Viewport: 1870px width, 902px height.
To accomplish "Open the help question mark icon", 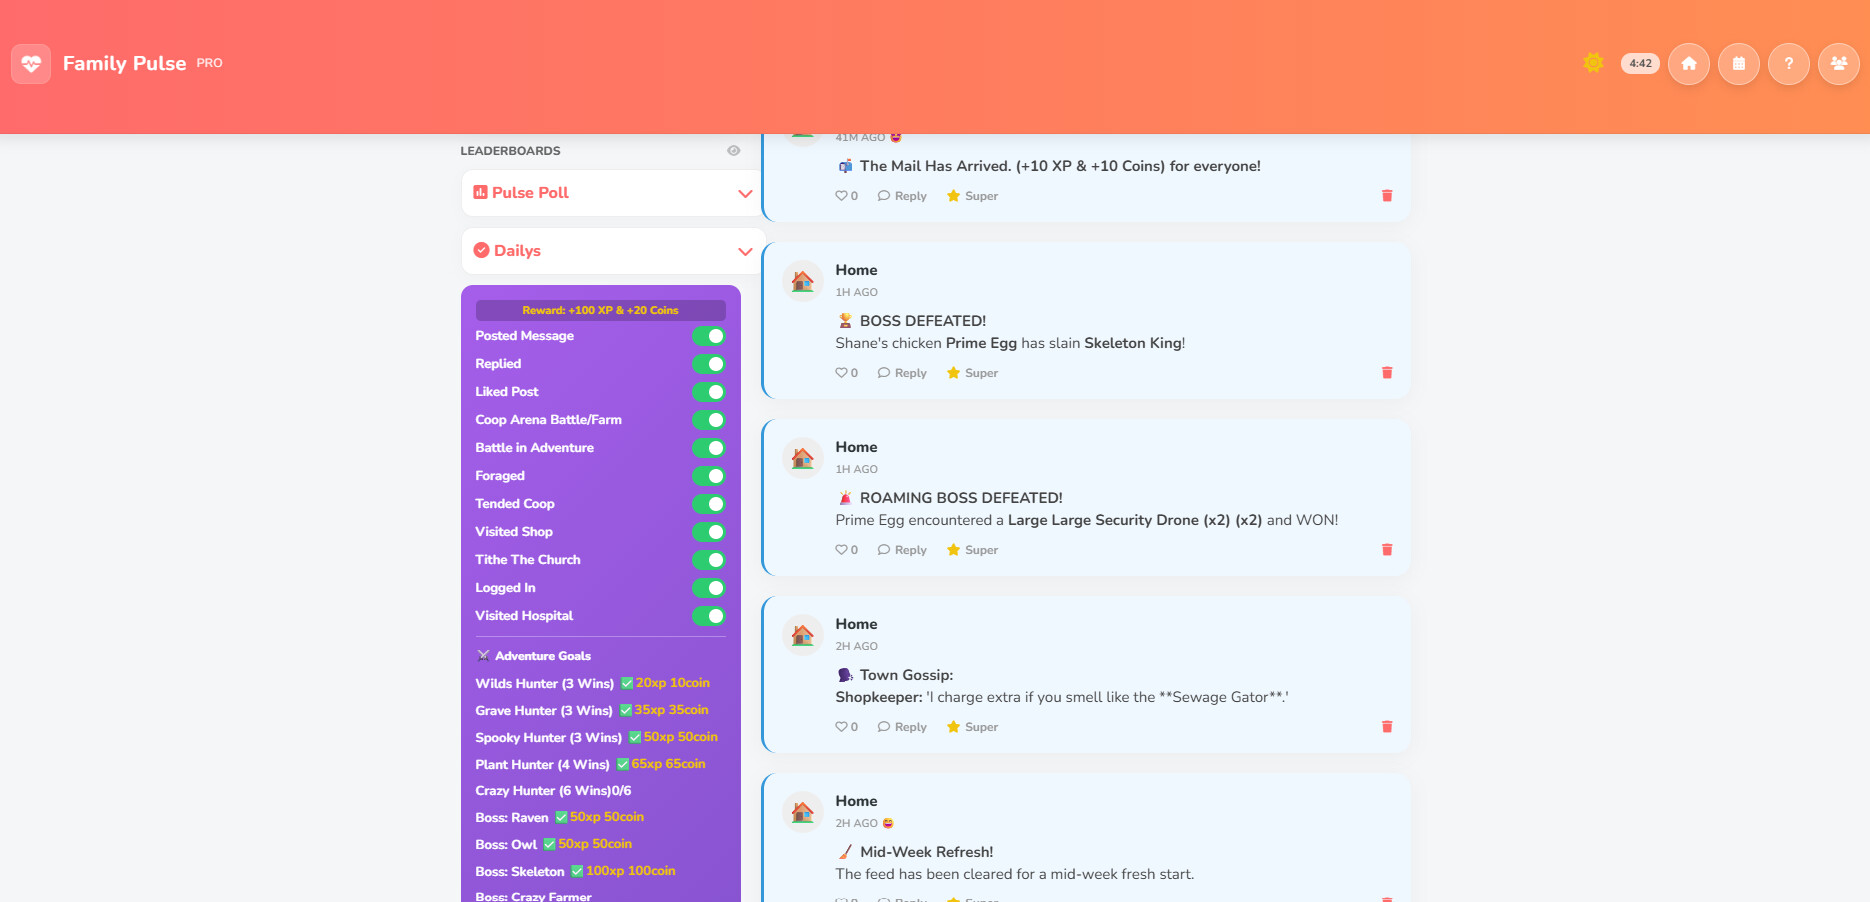I will (1789, 64).
